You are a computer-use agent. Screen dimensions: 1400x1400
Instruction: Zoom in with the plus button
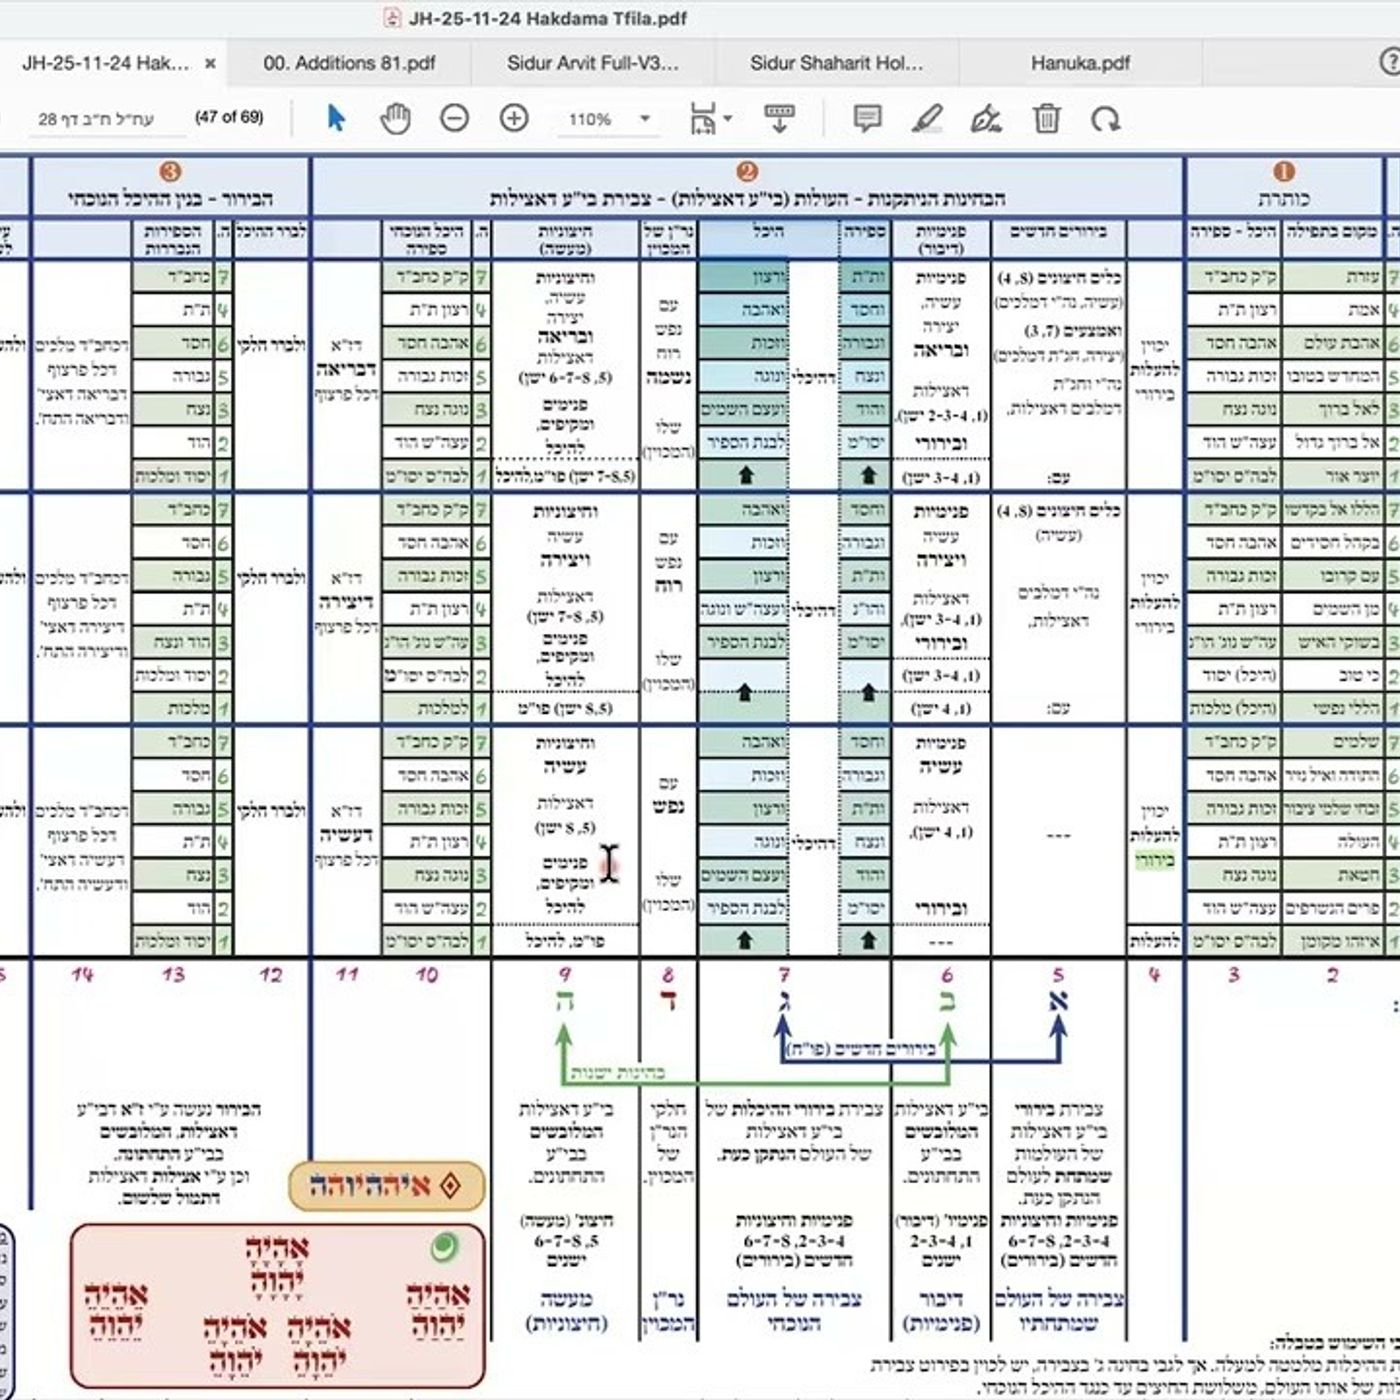(x=514, y=119)
